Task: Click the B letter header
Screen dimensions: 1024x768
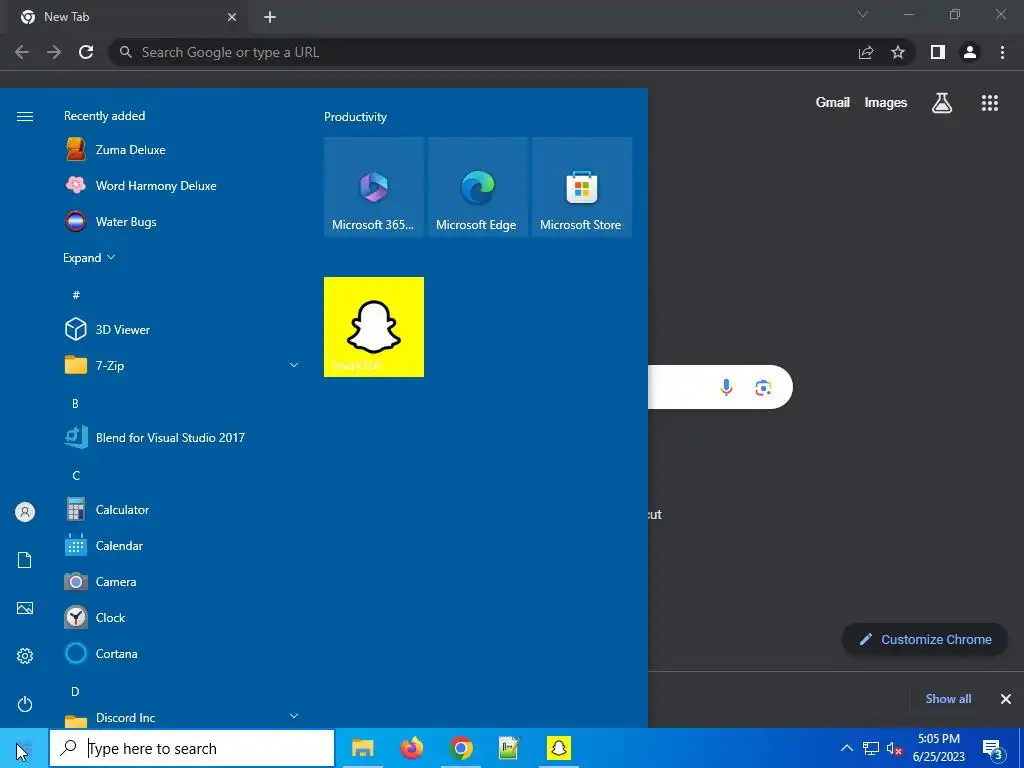Action: (x=75, y=404)
